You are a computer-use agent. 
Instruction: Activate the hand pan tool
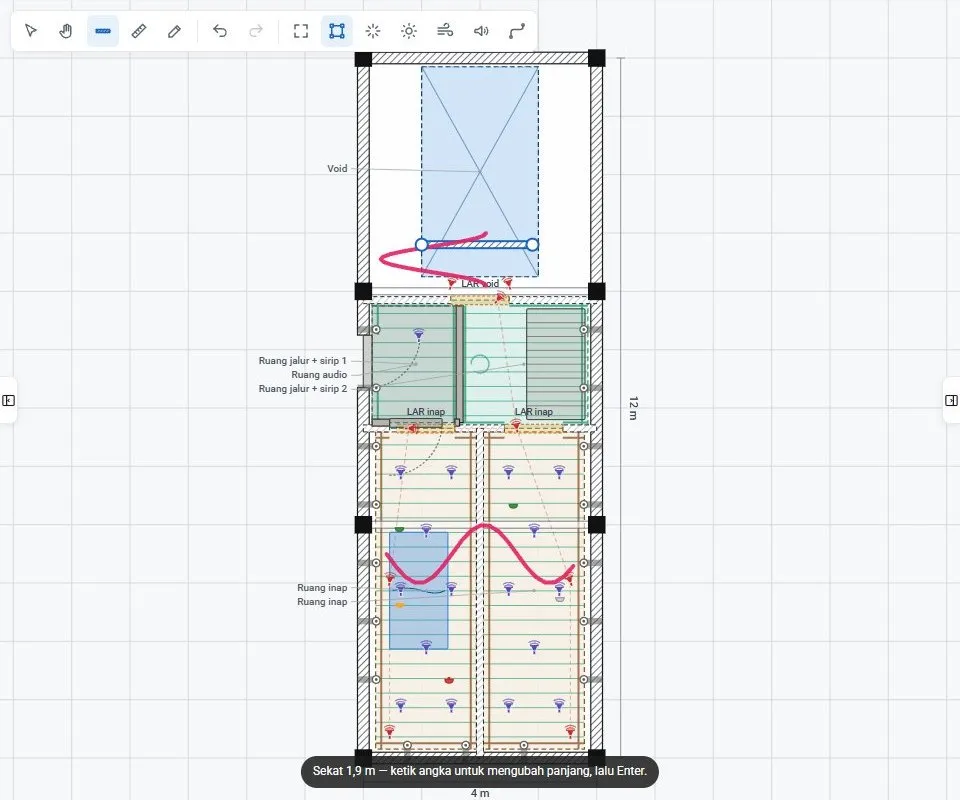(66, 31)
